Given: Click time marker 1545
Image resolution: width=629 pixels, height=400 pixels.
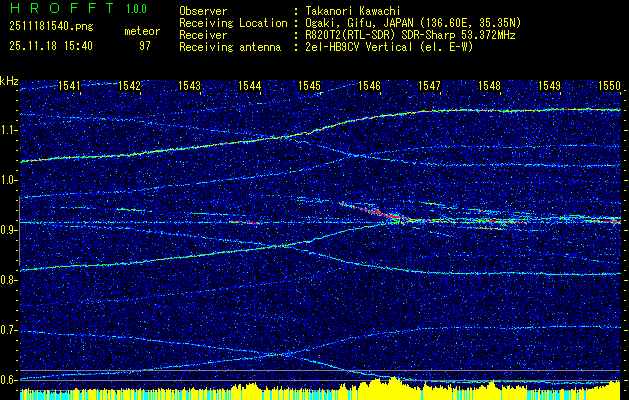Looking at the screenshot, I should coord(310,85).
